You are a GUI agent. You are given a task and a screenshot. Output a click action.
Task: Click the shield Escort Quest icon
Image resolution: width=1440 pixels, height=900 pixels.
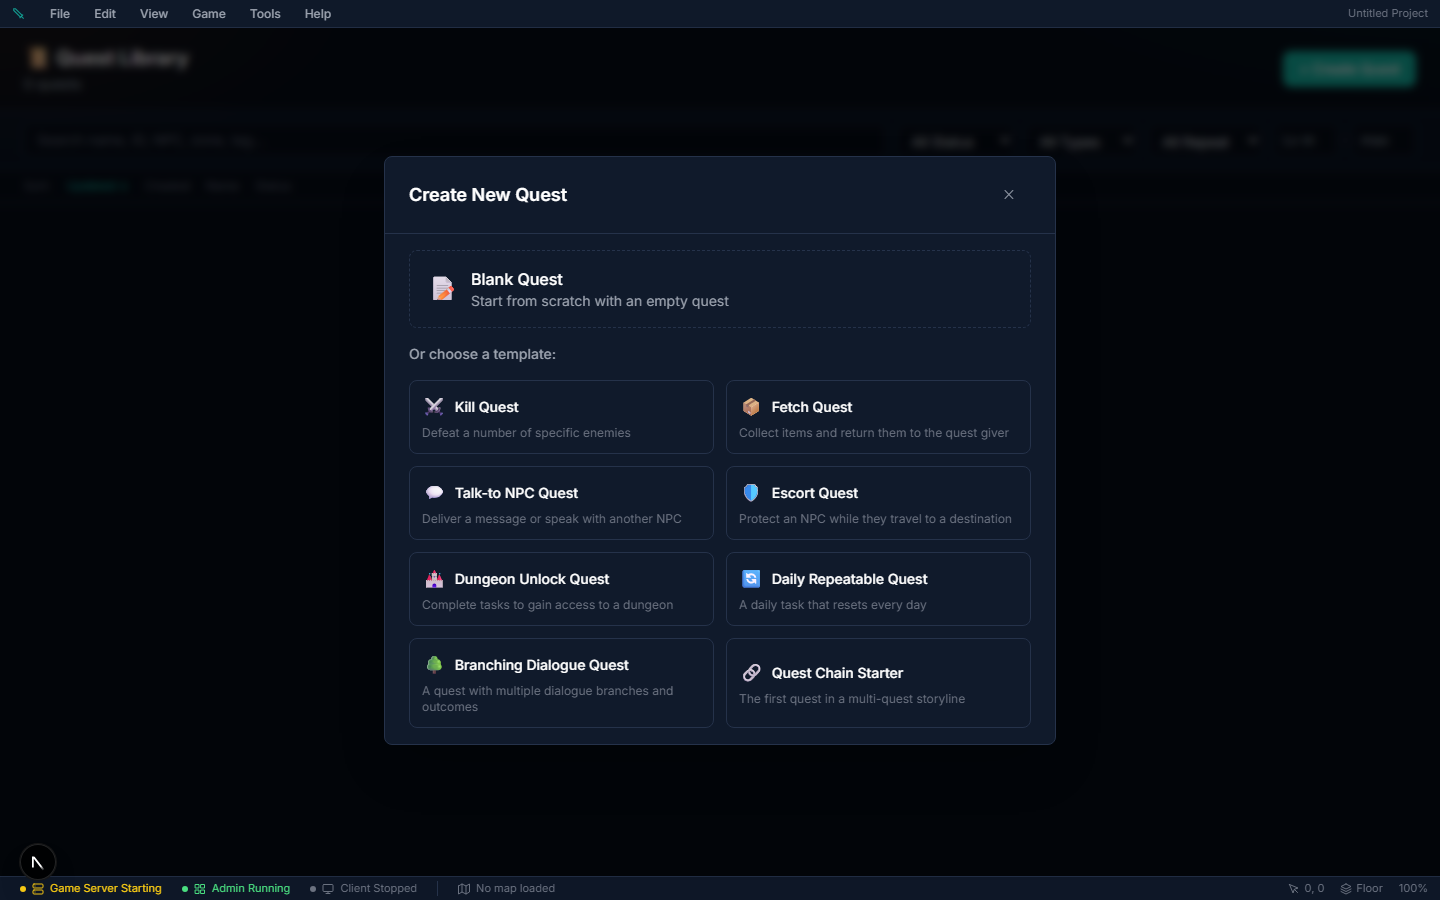click(x=751, y=492)
